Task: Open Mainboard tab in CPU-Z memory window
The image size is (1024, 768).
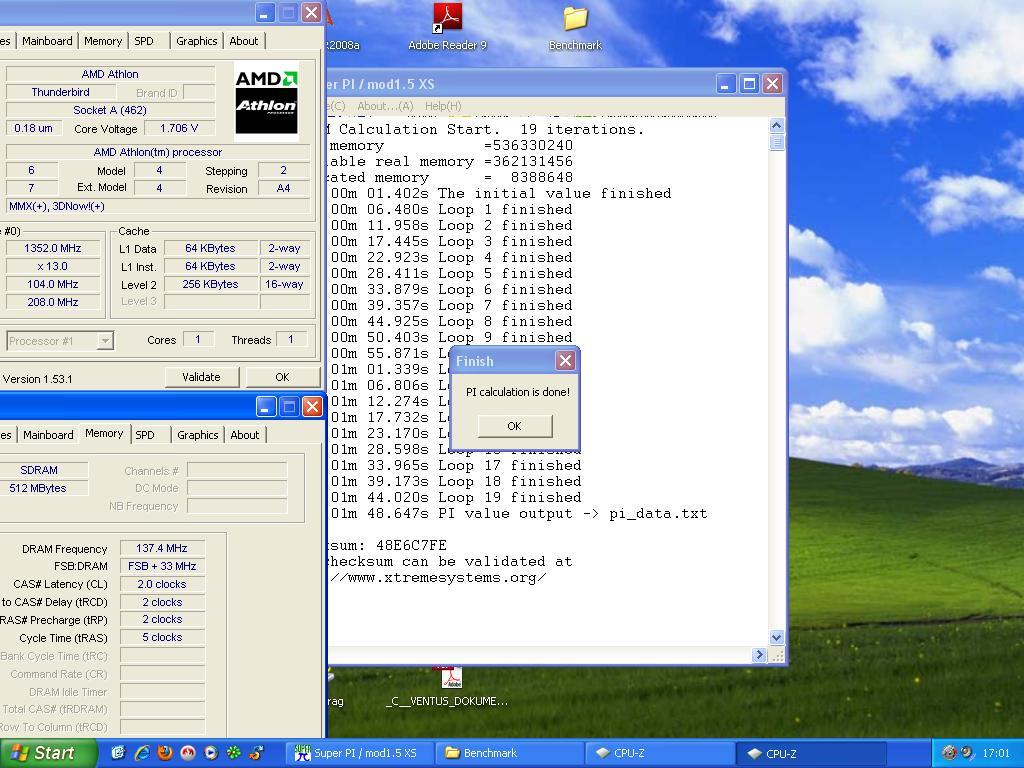Action: click(48, 435)
